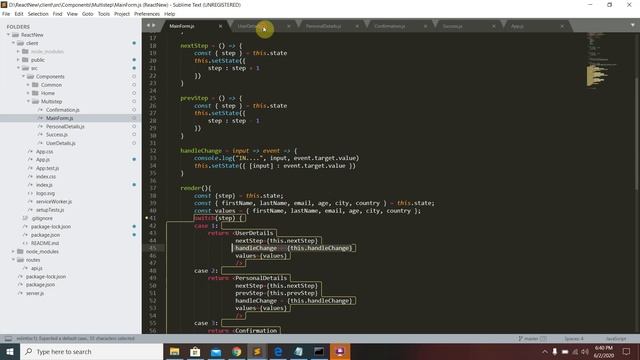Click the git branch master indicator
Screen dimensions: 640x360
[532, 338]
